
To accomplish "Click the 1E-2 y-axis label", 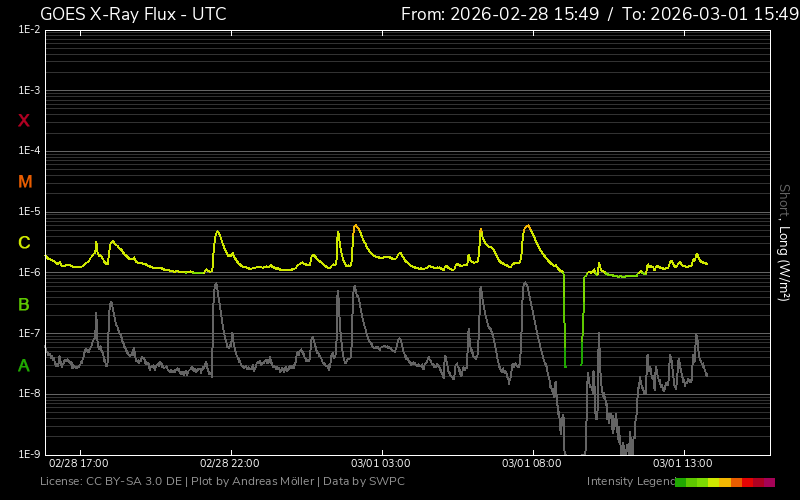I will point(29,30).
